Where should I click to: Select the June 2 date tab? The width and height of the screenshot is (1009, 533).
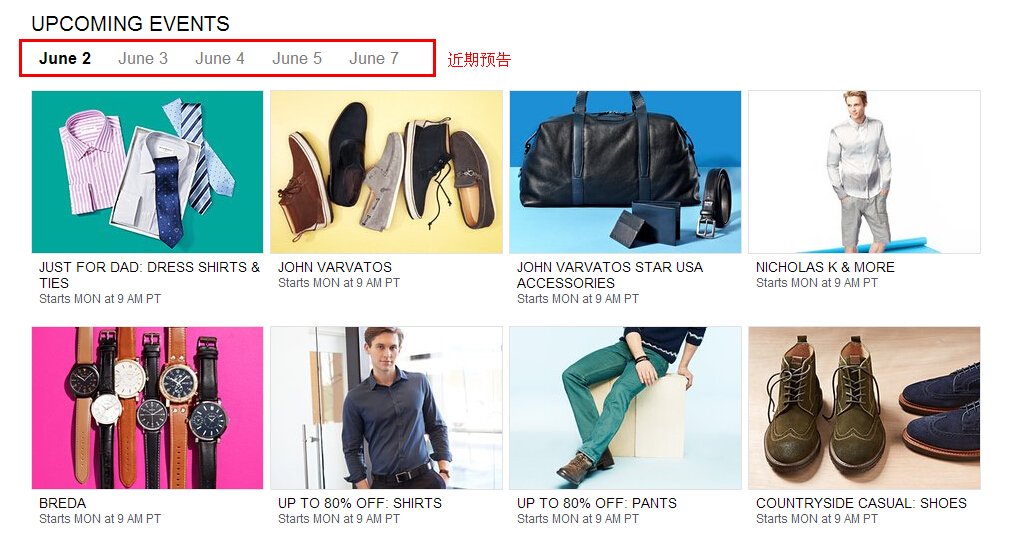pos(65,59)
